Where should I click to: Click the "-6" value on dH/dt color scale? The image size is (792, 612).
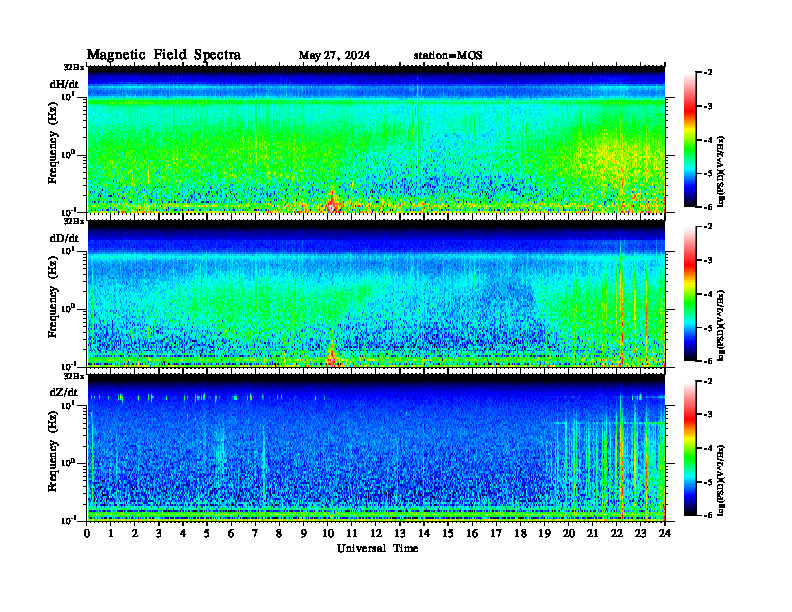[x=709, y=207]
